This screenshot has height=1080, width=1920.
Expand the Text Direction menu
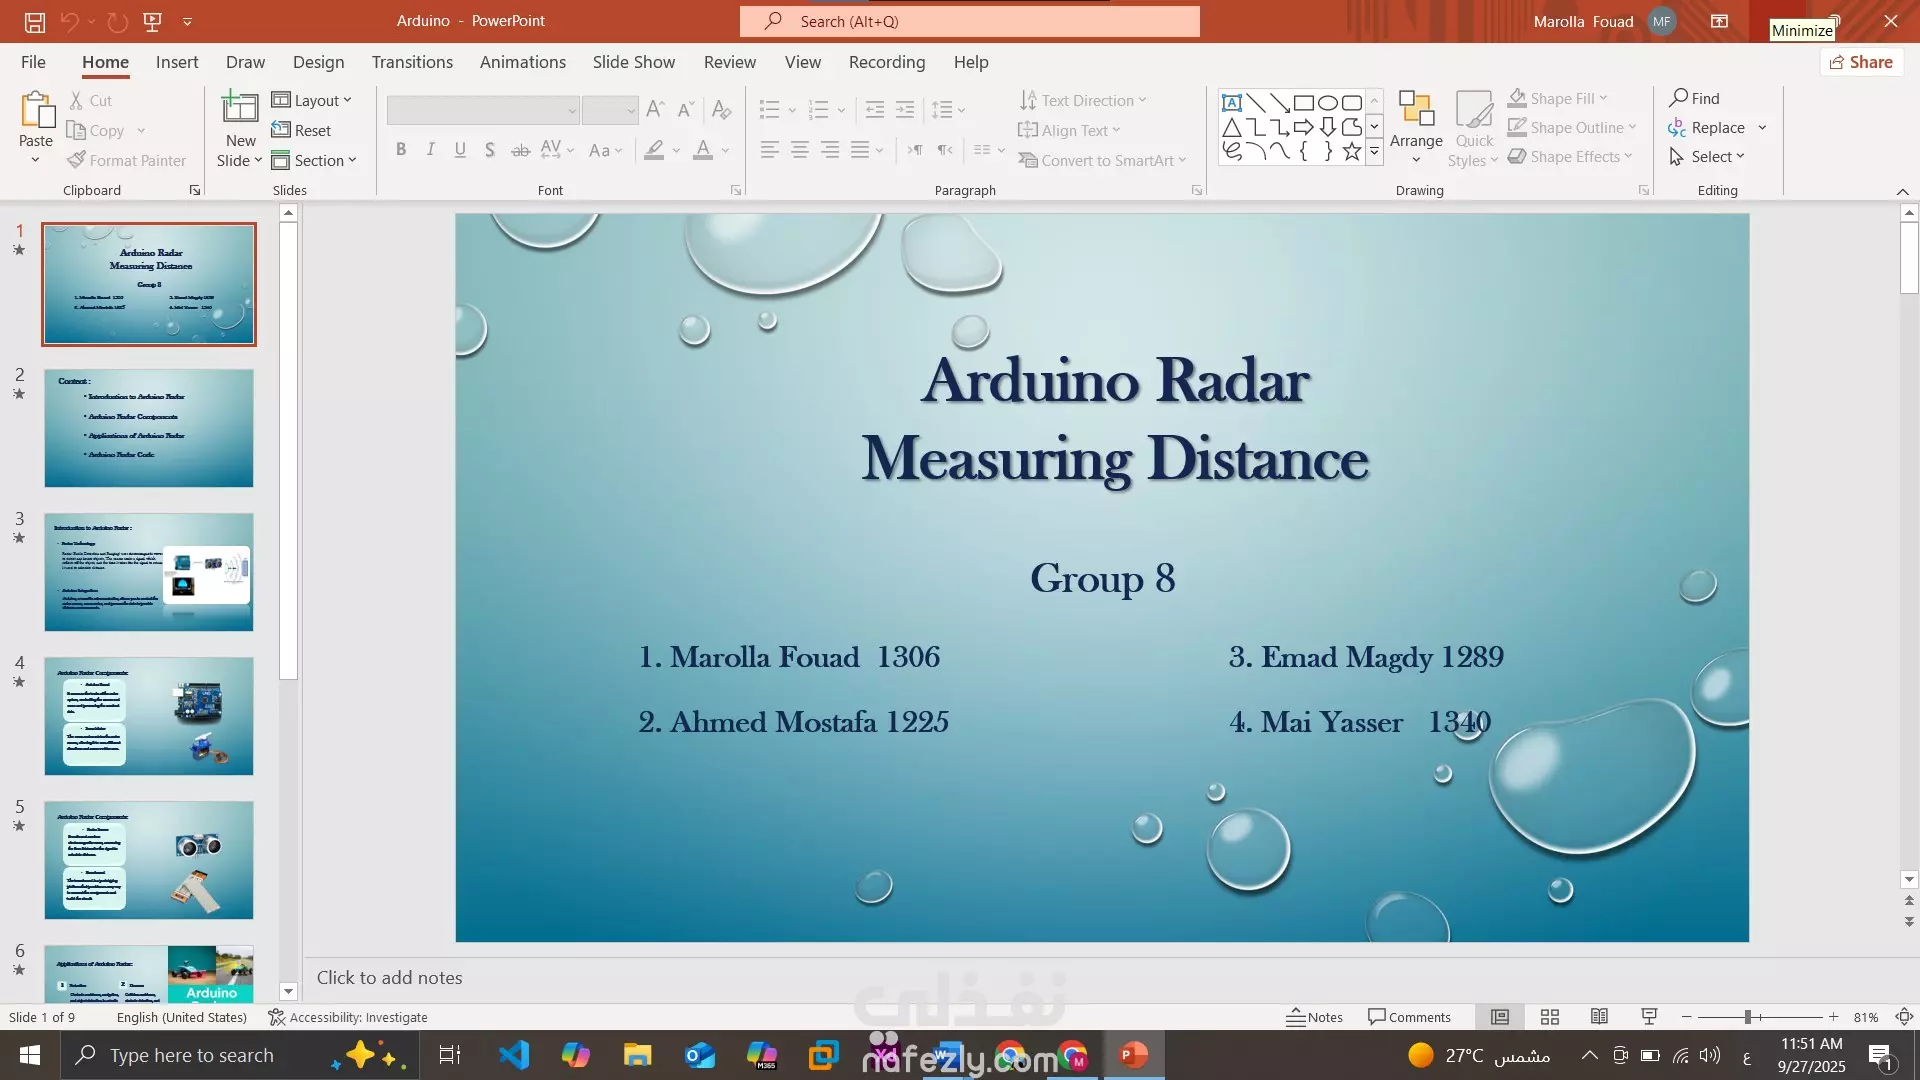pos(1083,100)
